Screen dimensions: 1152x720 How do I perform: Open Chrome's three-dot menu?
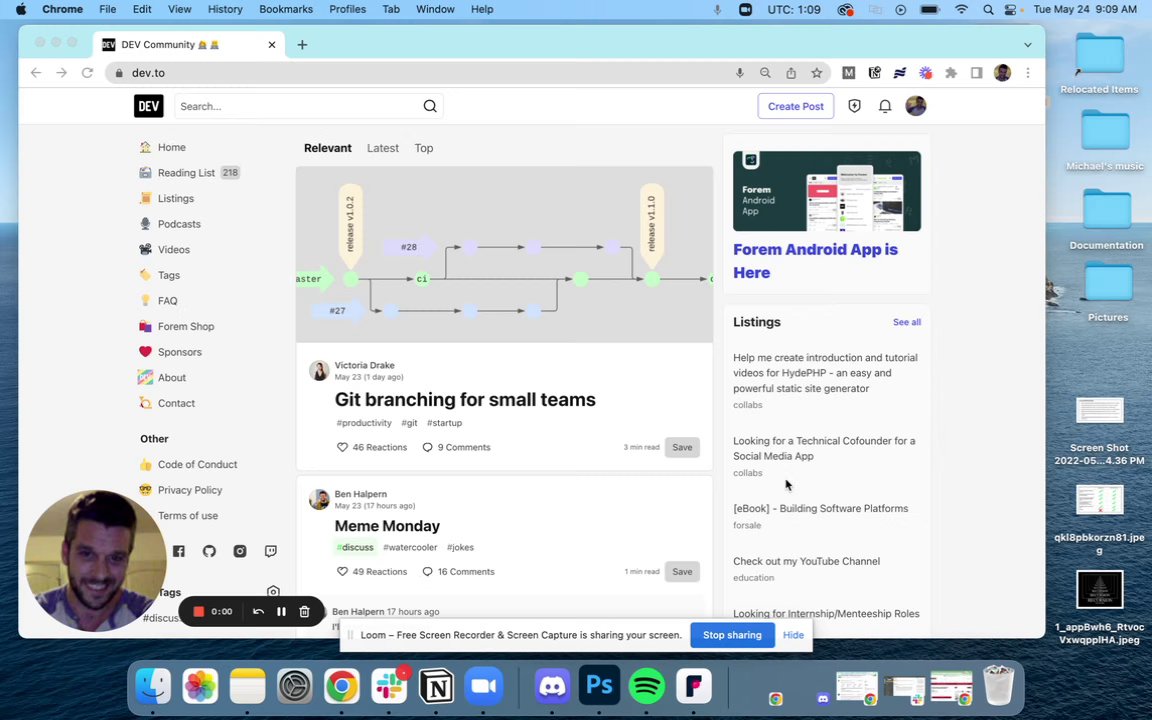pos(1028,73)
